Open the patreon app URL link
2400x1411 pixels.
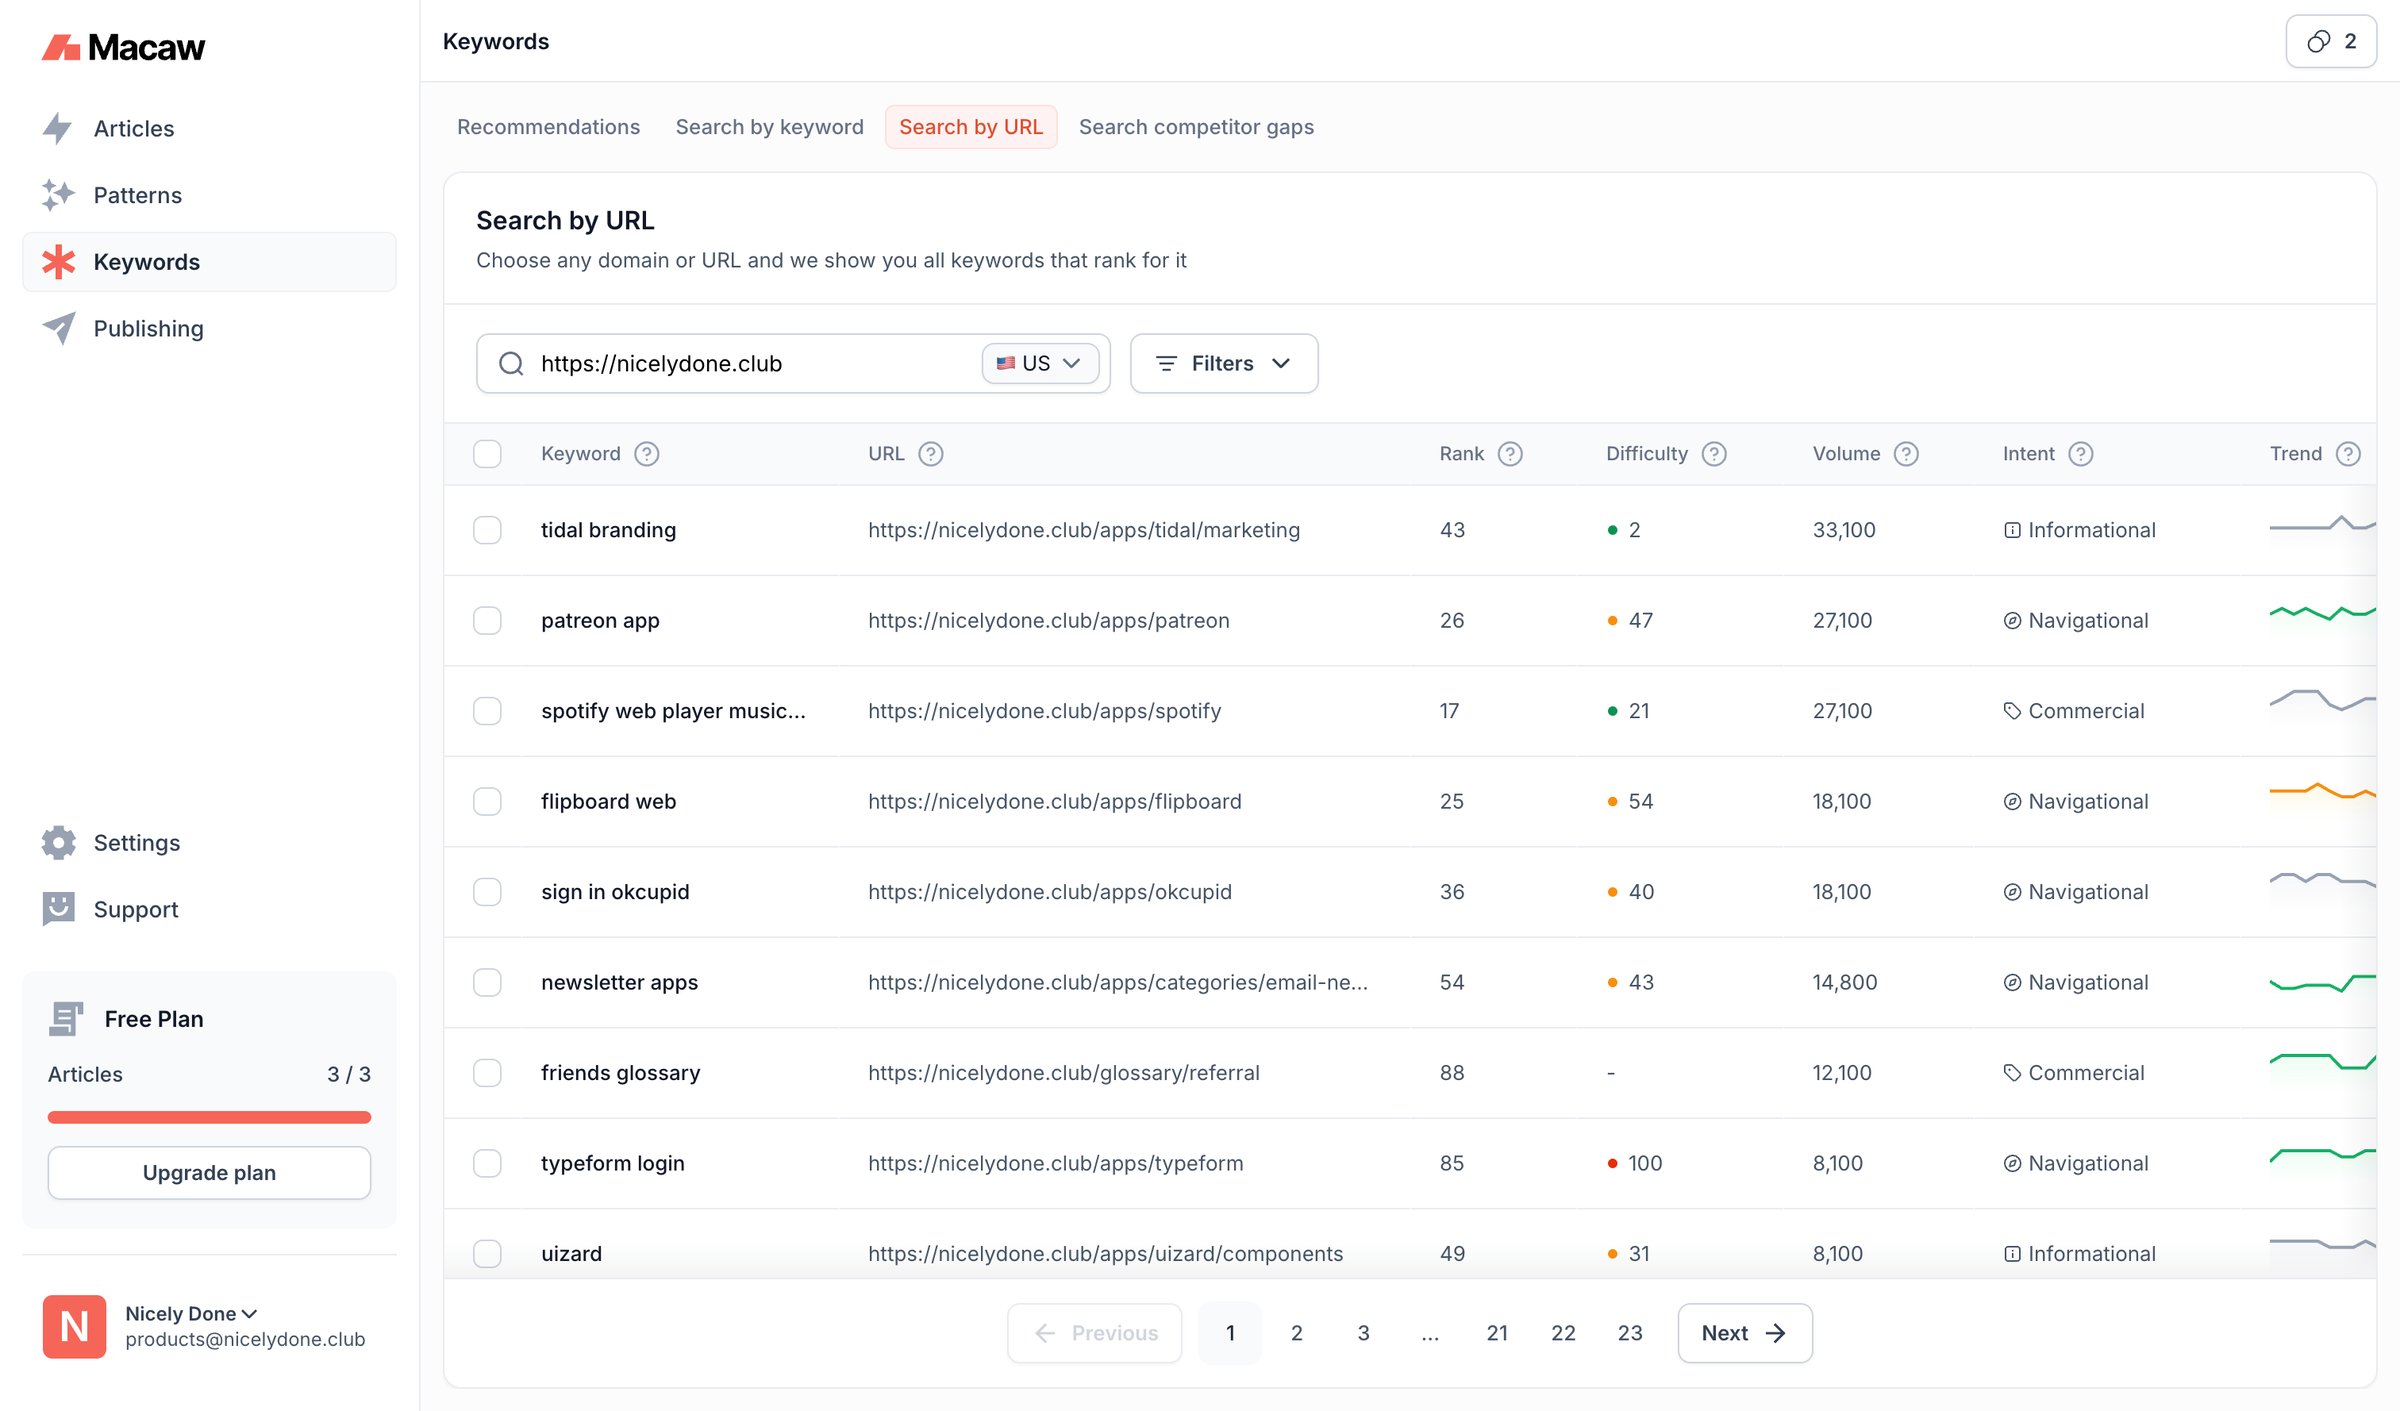tap(1048, 621)
